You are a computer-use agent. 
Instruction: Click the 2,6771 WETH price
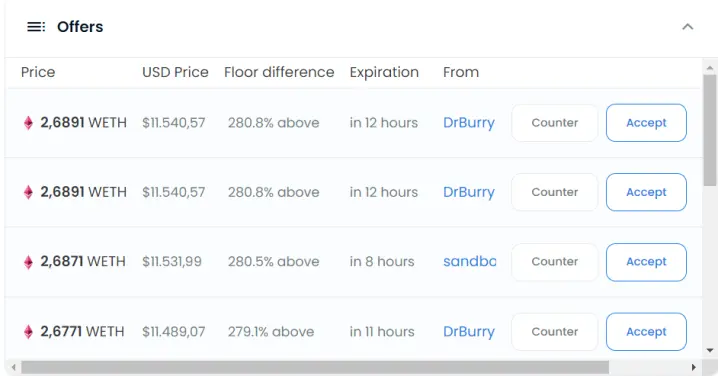tap(82, 332)
